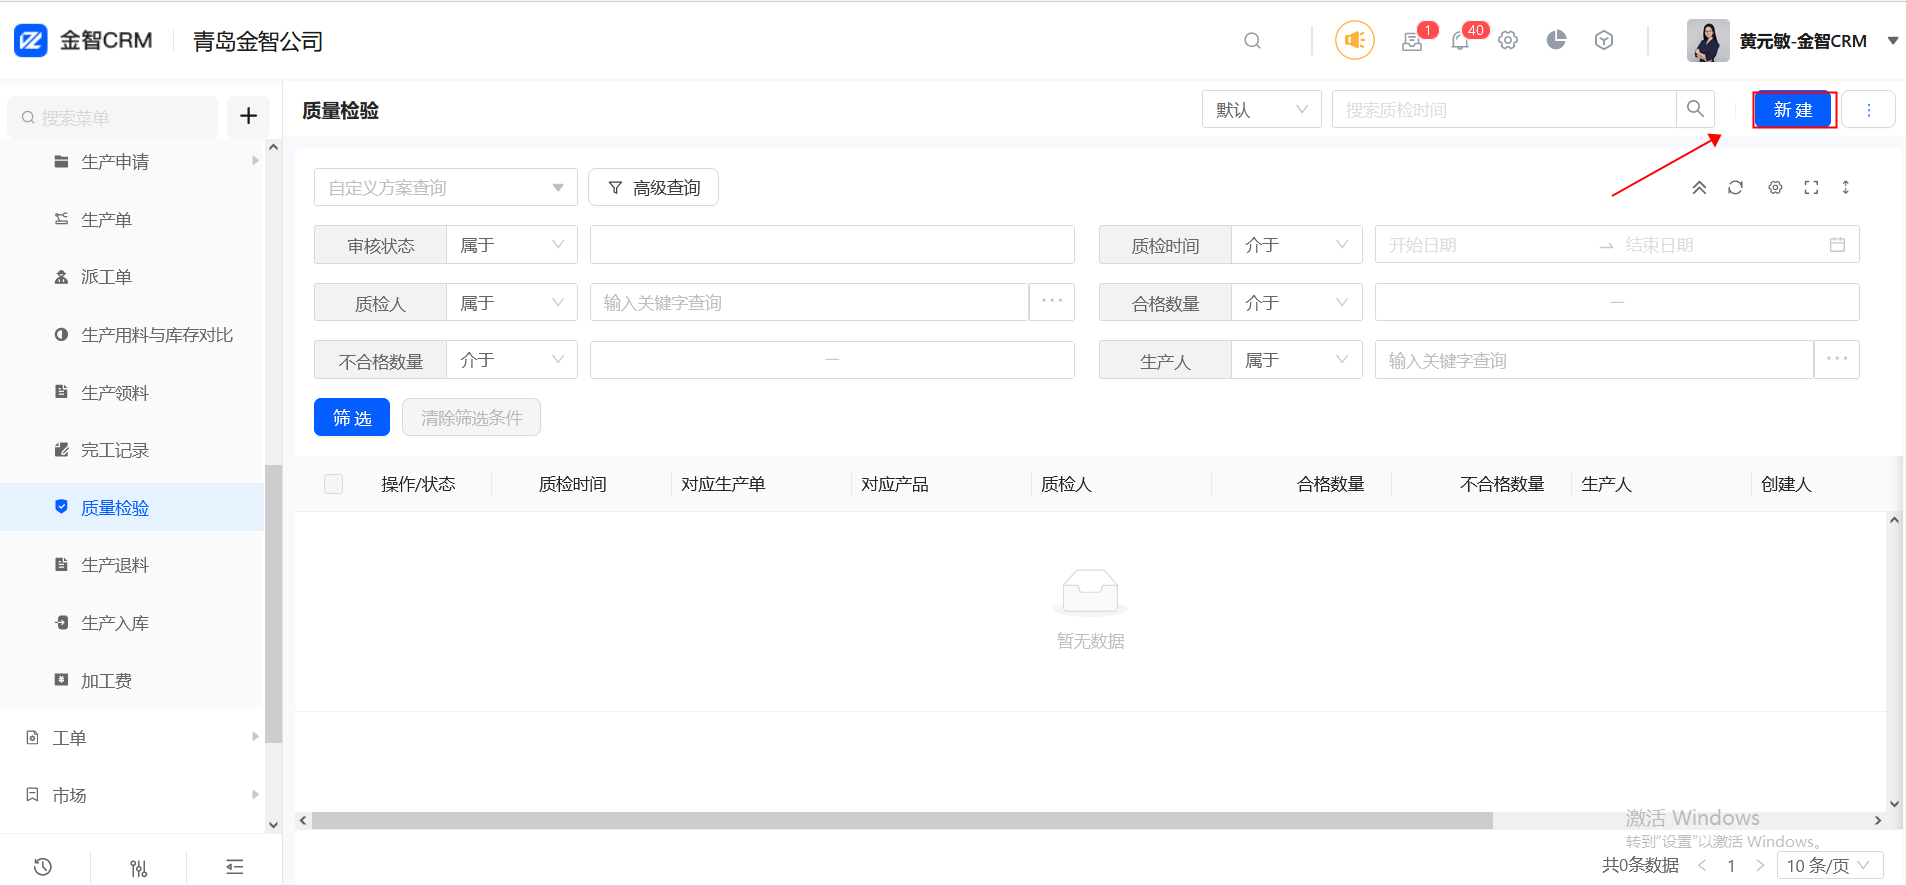Open the 自定义方案查询 dropdown
The width and height of the screenshot is (1906, 885).
coord(446,188)
